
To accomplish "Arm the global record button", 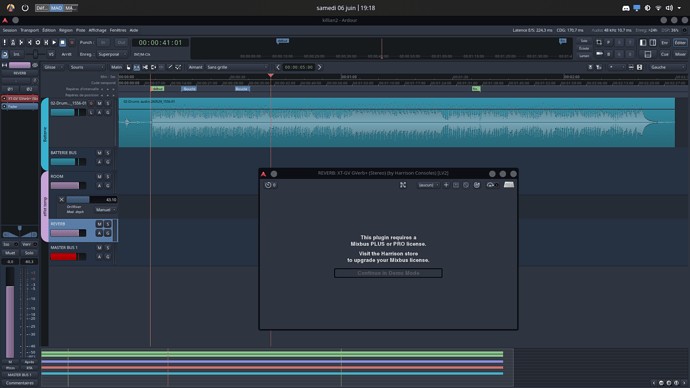I will pyautogui.click(x=72, y=43).
